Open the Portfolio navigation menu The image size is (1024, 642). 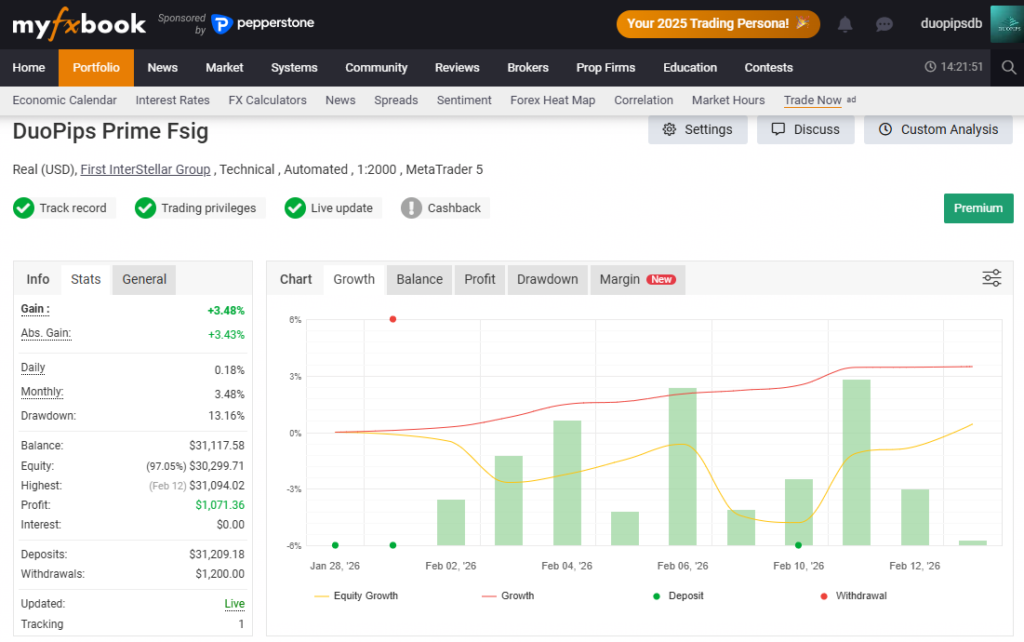(96, 68)
